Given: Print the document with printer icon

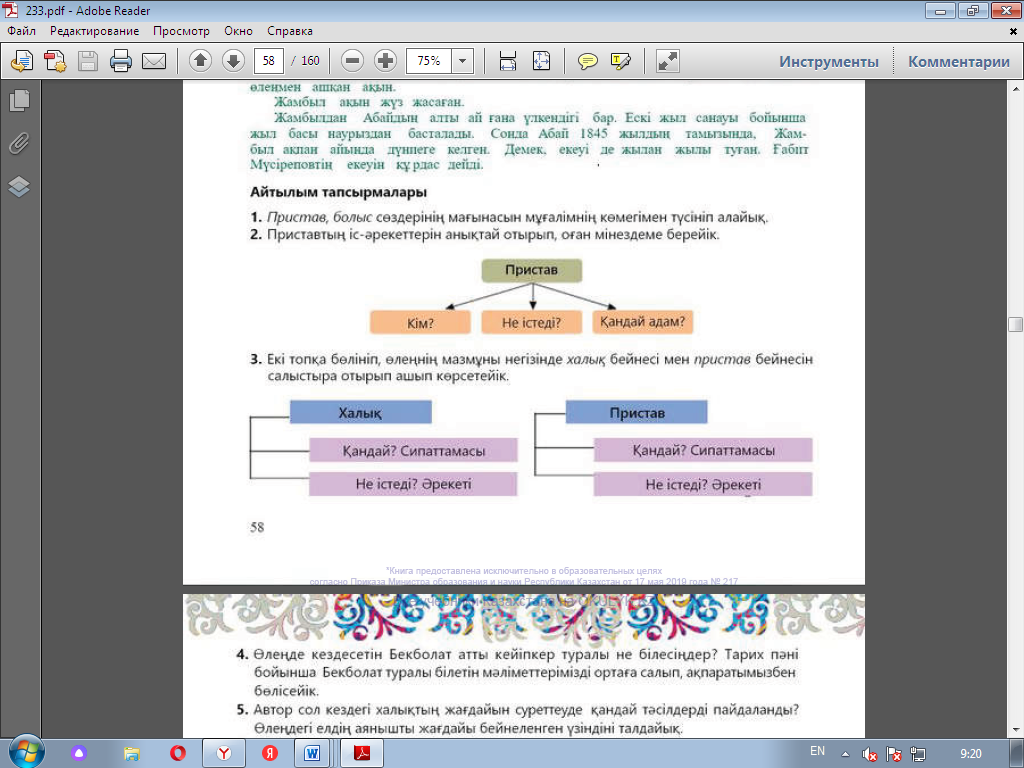Looking at the screenshot, I should click(121, 61).
